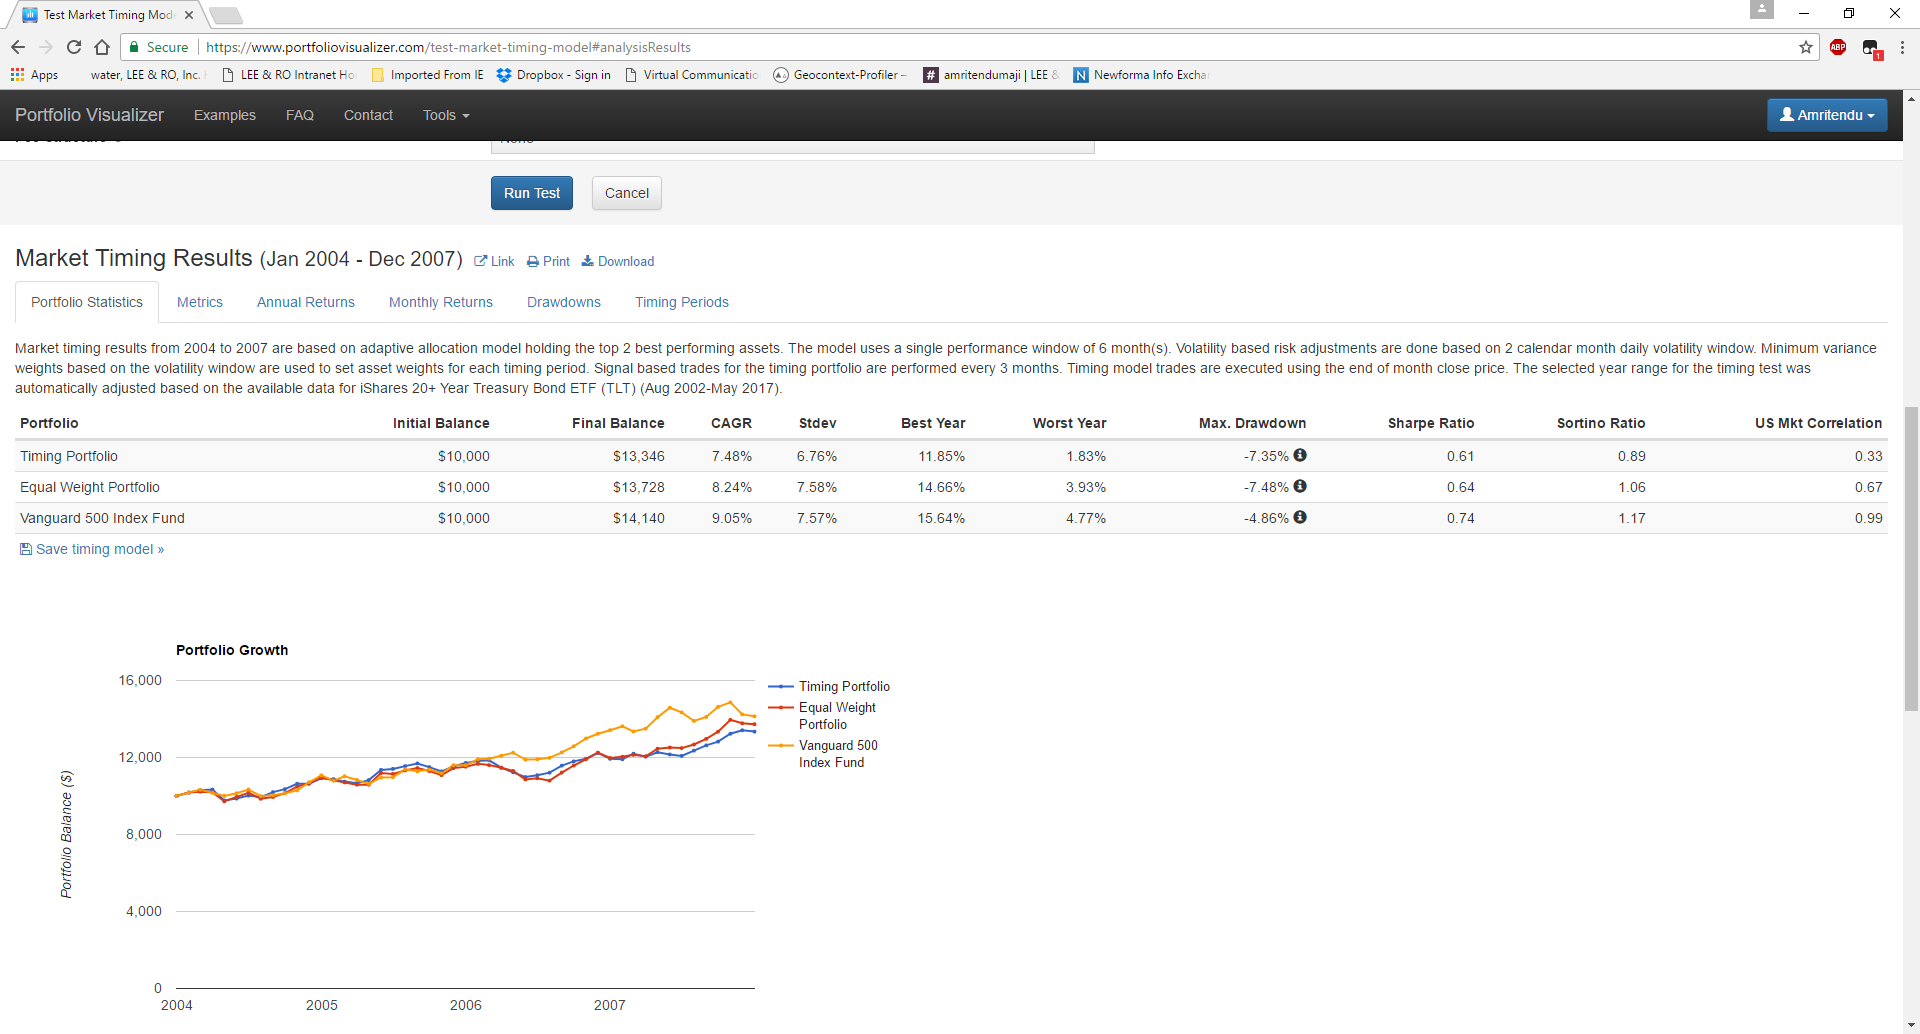
Task: Open the Geocontext-Profiler bookmark
Action: 840,75
